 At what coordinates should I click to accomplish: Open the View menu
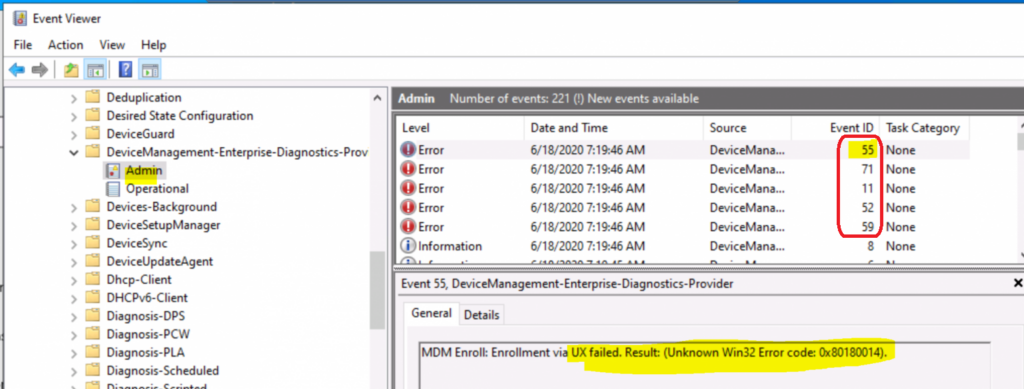click(x=112, y=45)
